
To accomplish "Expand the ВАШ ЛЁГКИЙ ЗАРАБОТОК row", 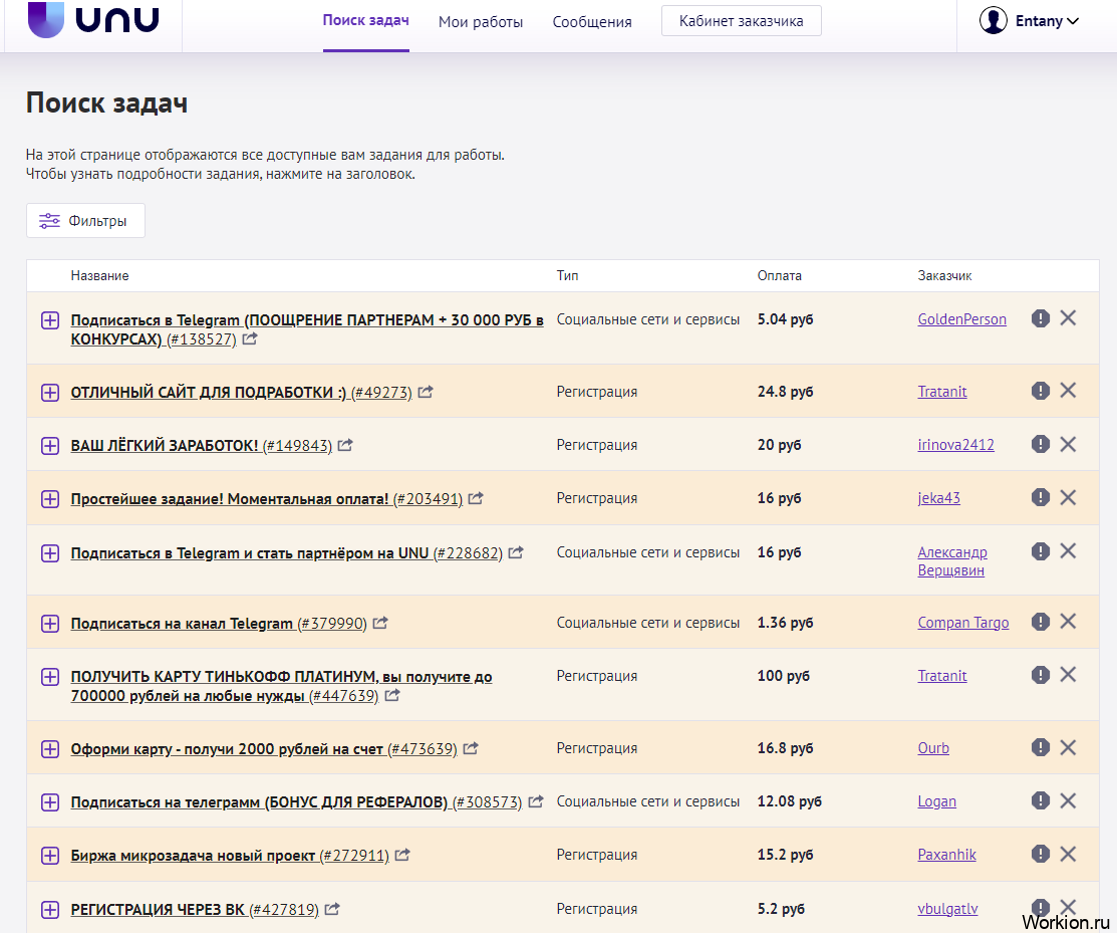I will [x=50, y=446].
